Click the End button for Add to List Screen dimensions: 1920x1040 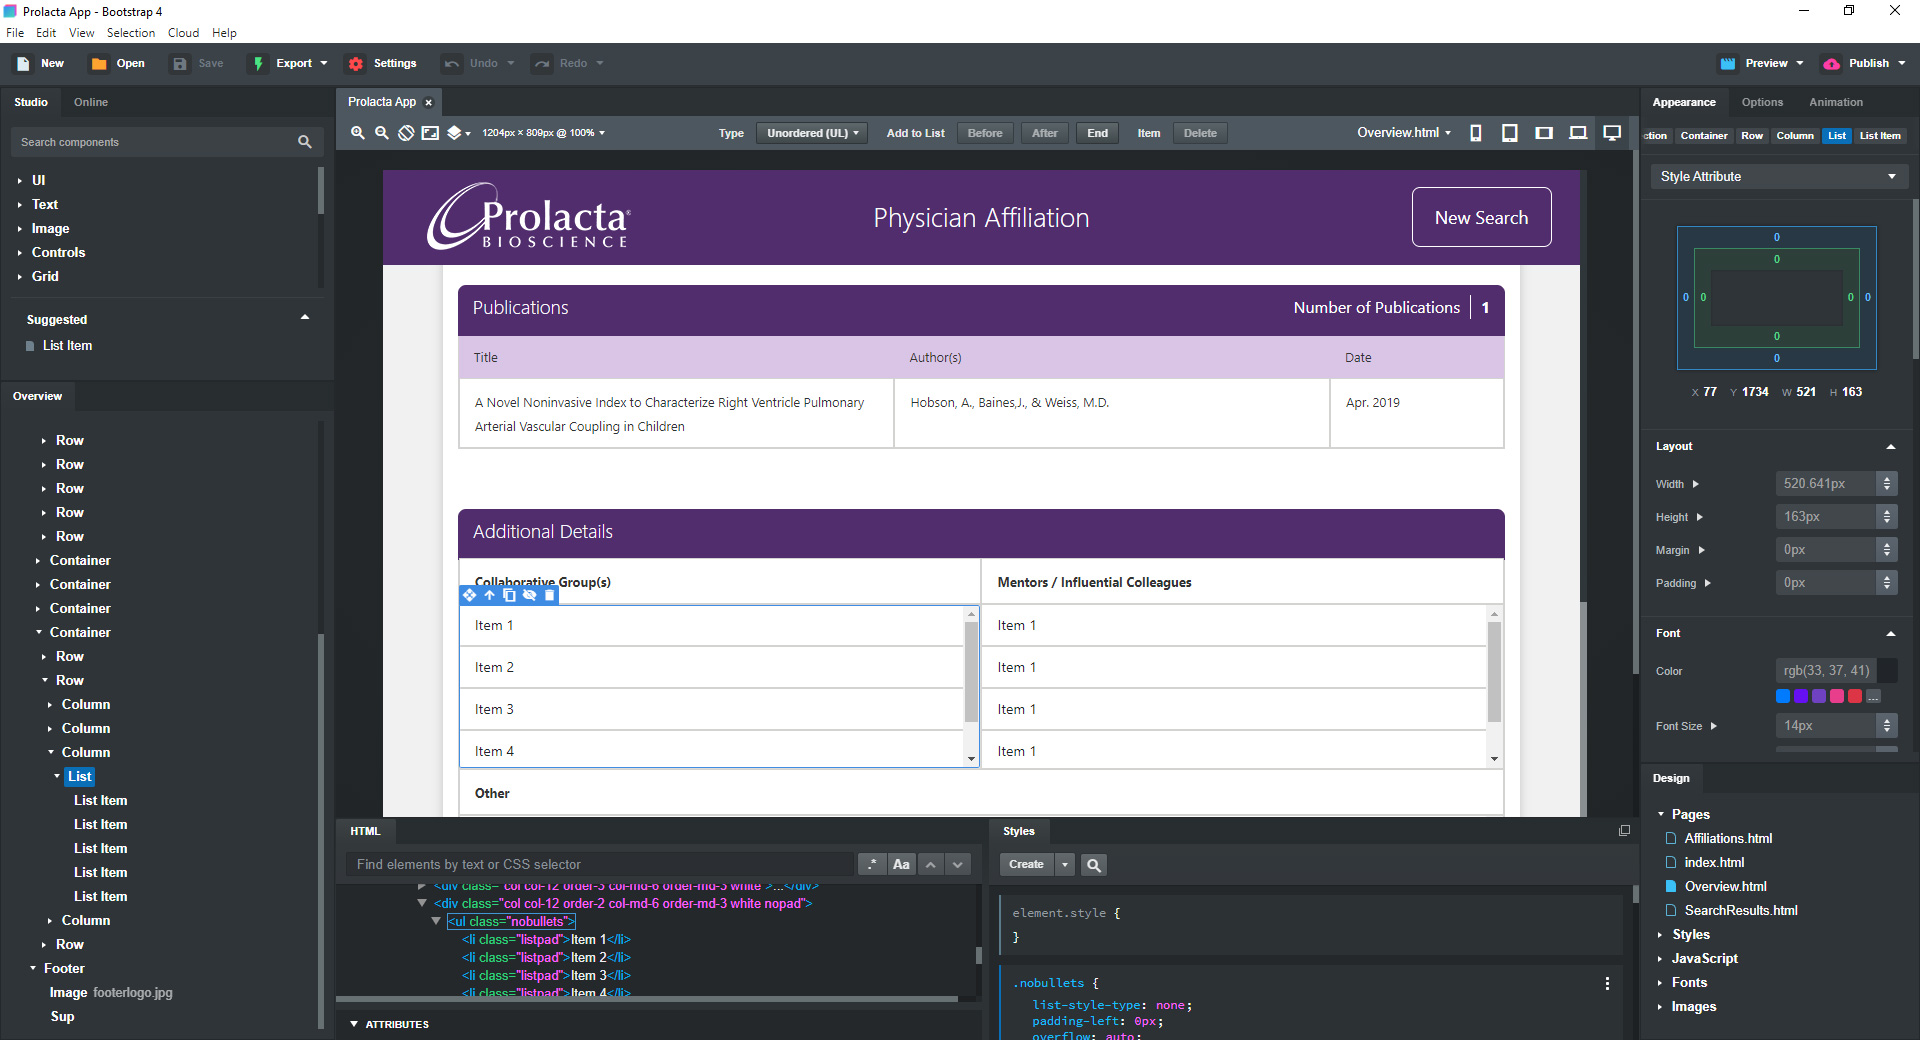coord(1097,133)
